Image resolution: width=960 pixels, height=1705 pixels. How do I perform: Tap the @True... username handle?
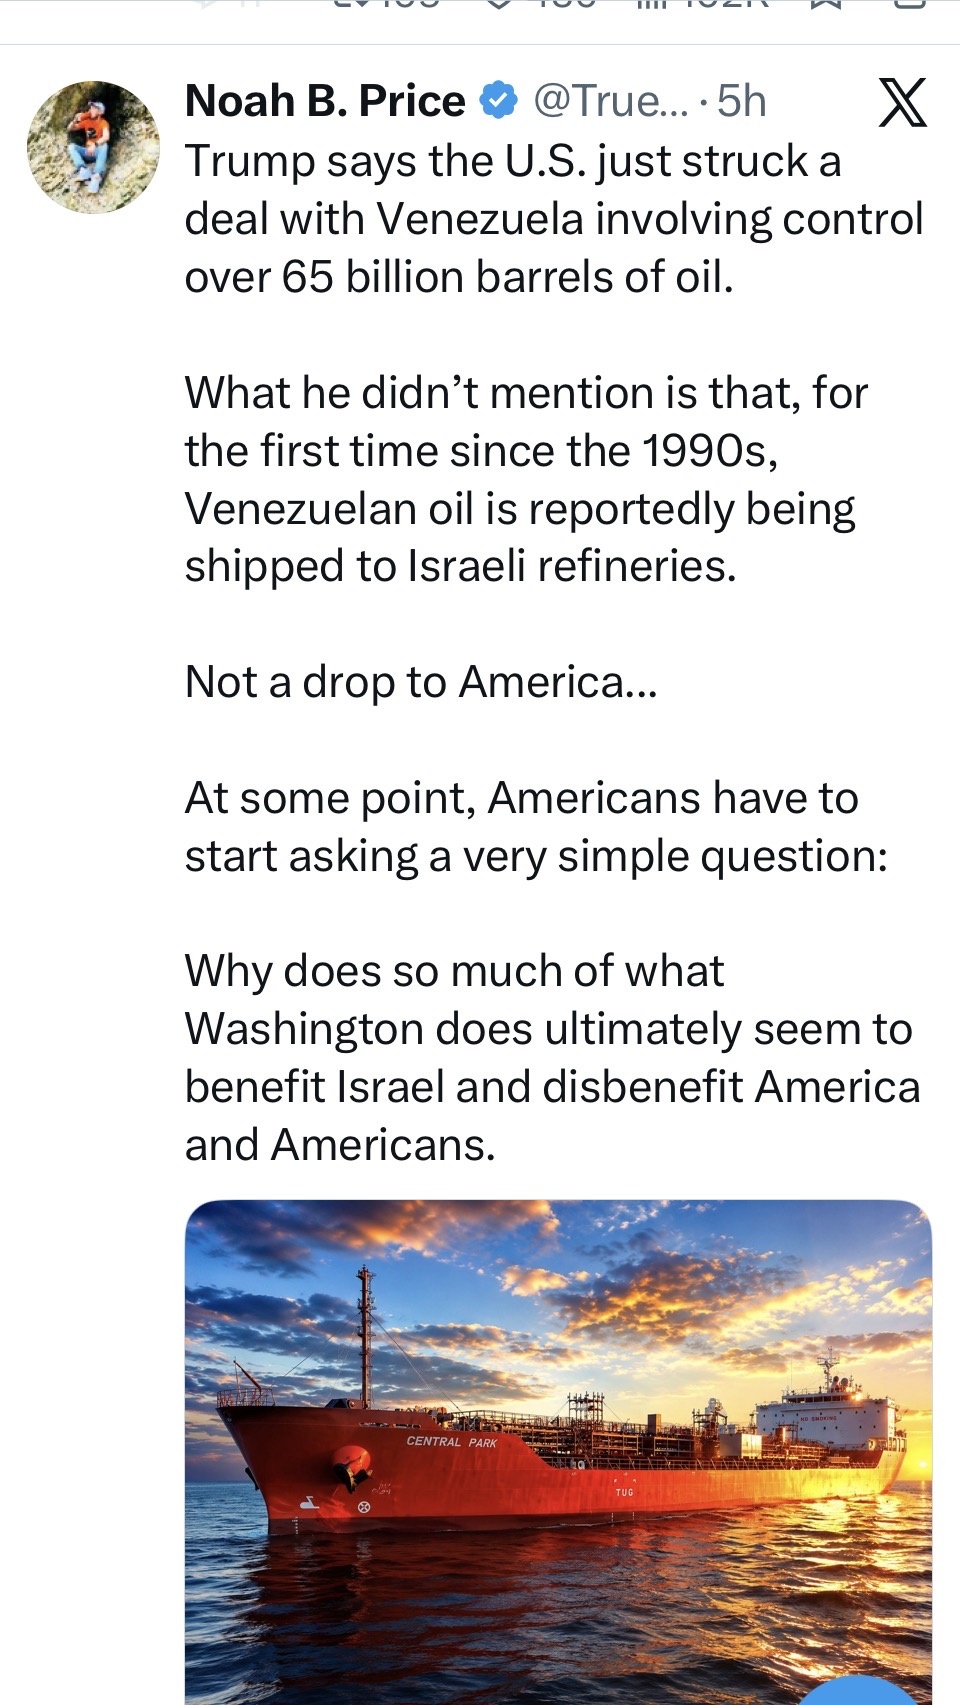[x=611, y=101]
